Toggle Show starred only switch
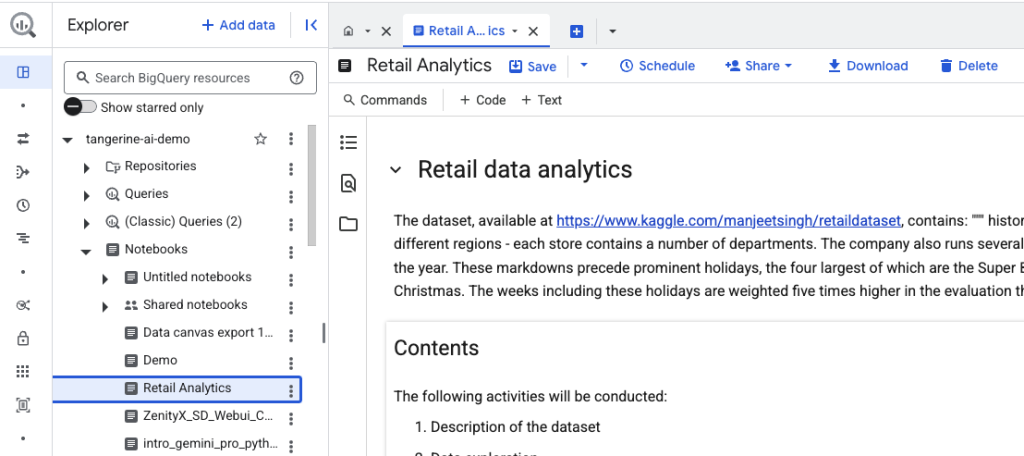The image size is (1024, 456). (x=80, y=106)
